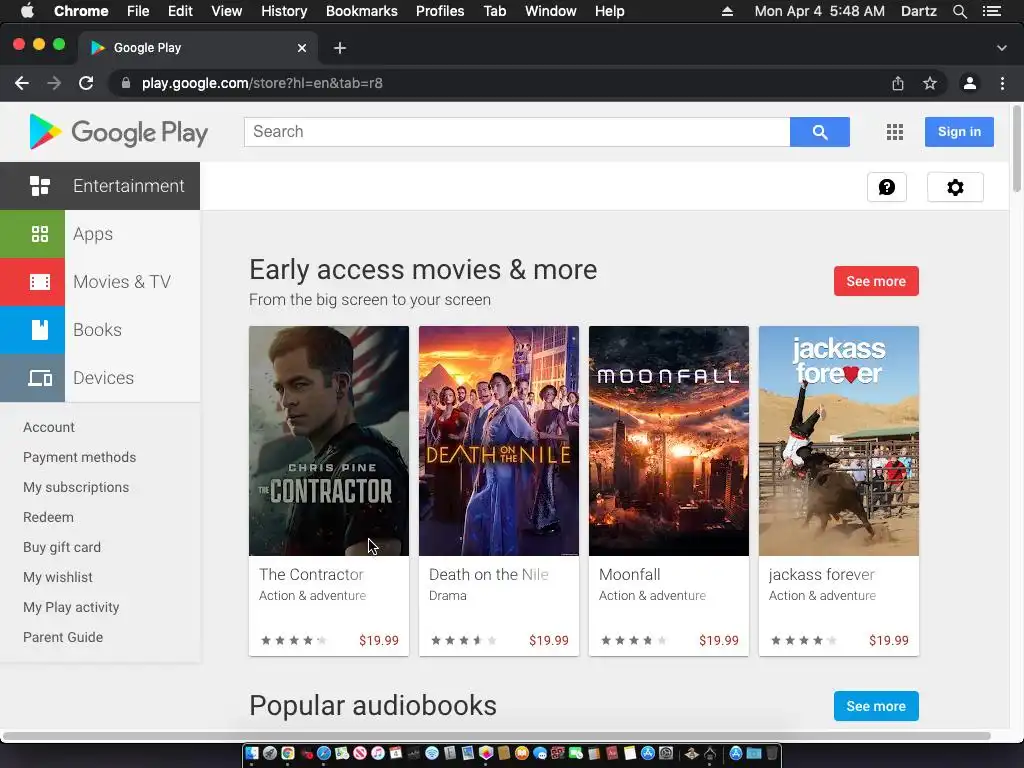Screen dimensions: 1024x768
Task: Expand the tab search chevron
Action: 1002,48
